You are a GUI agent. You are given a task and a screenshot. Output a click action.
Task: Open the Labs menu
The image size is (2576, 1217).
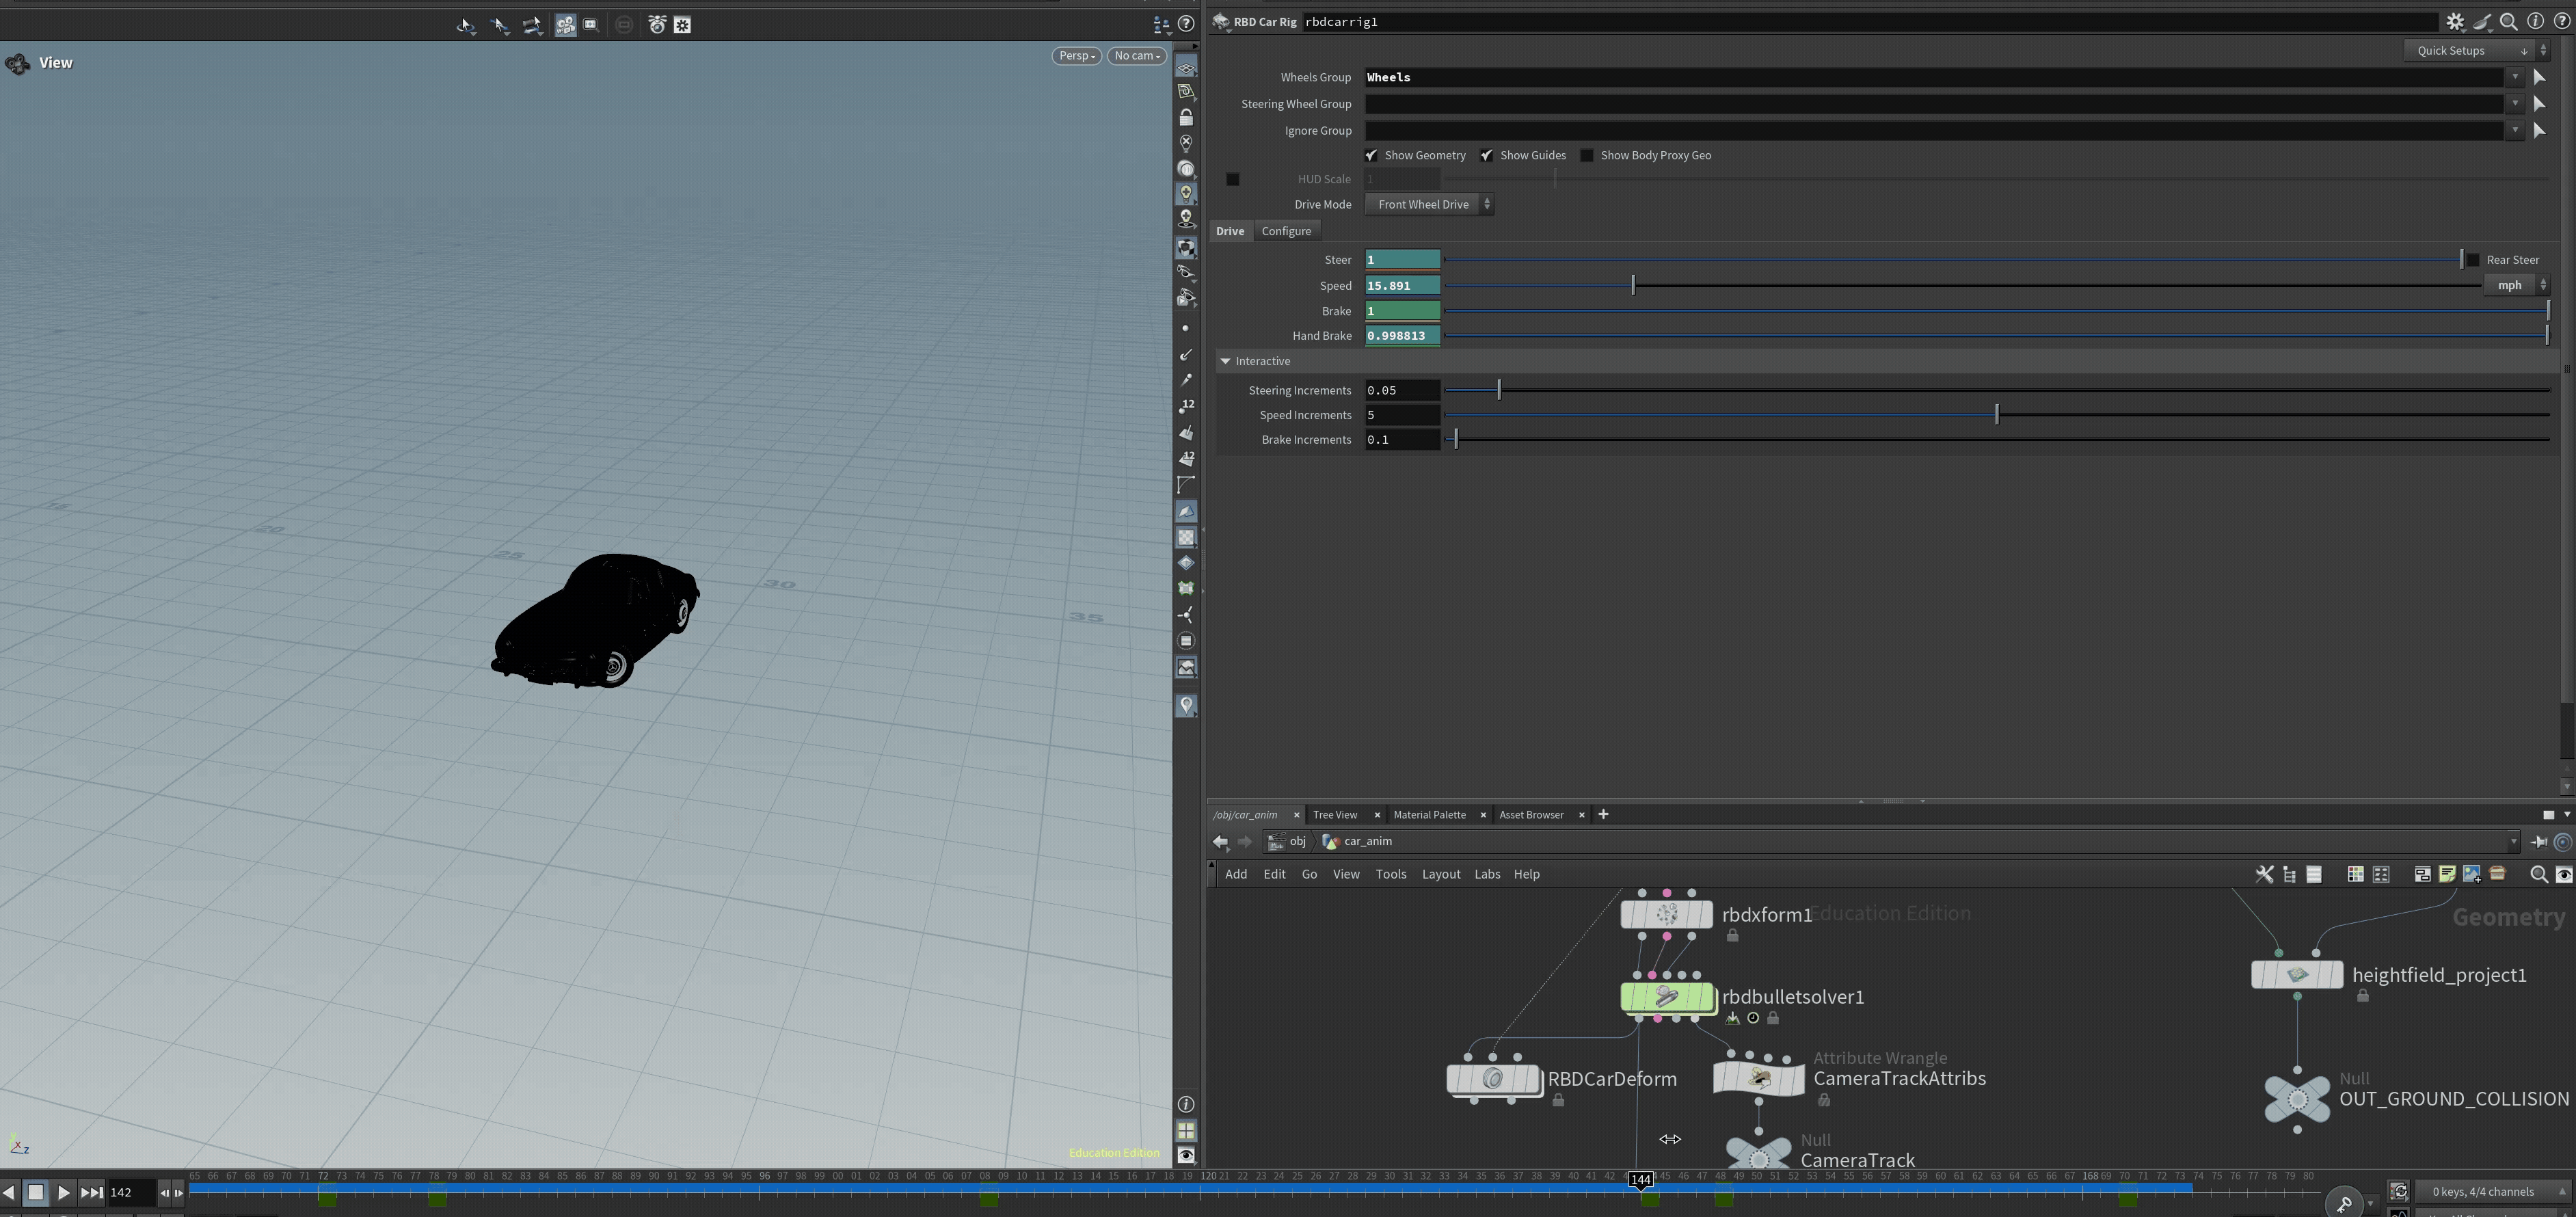[1487, 875]
